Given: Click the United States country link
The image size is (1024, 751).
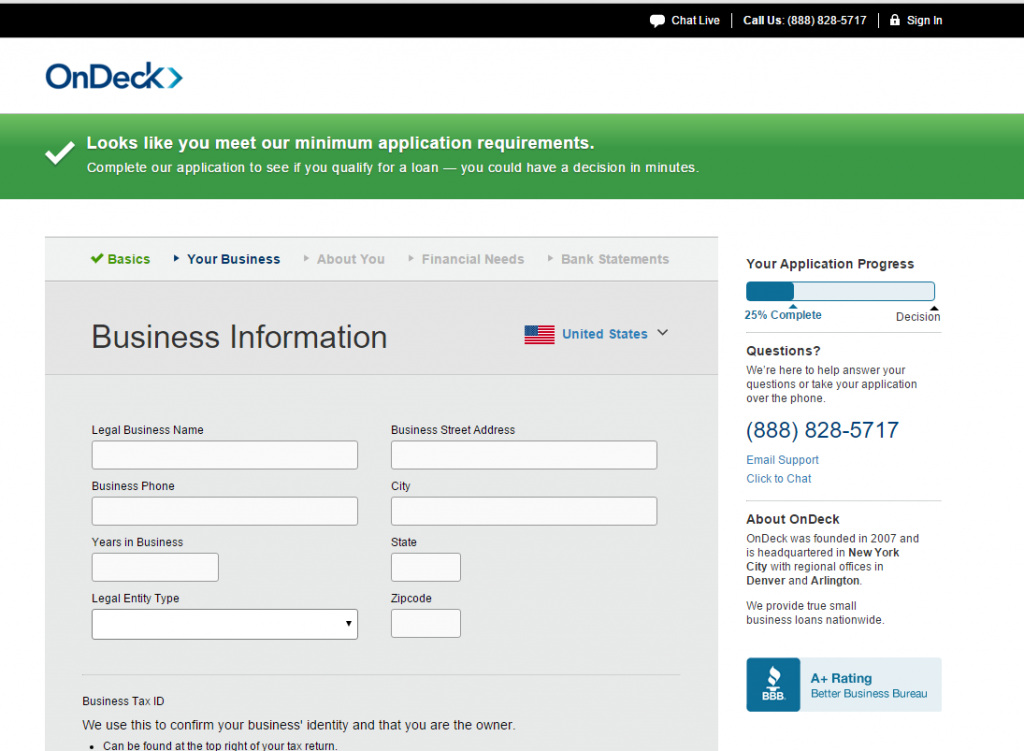Looking at the screenshot, I should [605, 334].
